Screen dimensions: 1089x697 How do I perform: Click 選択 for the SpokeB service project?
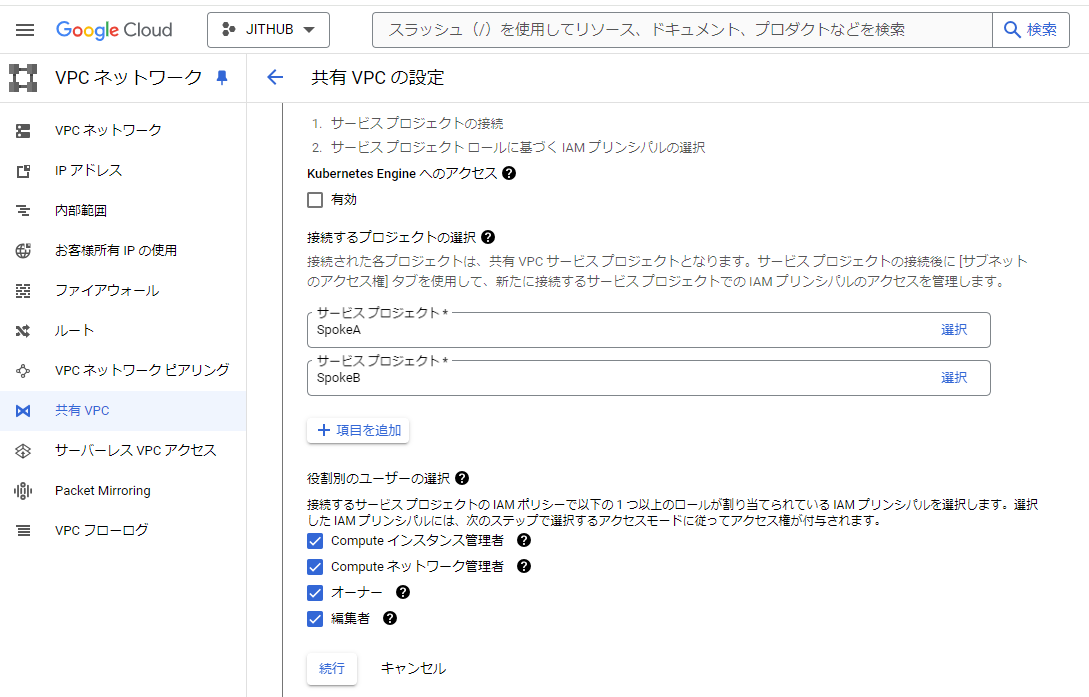pyautogui.click(x=953, y=377)
